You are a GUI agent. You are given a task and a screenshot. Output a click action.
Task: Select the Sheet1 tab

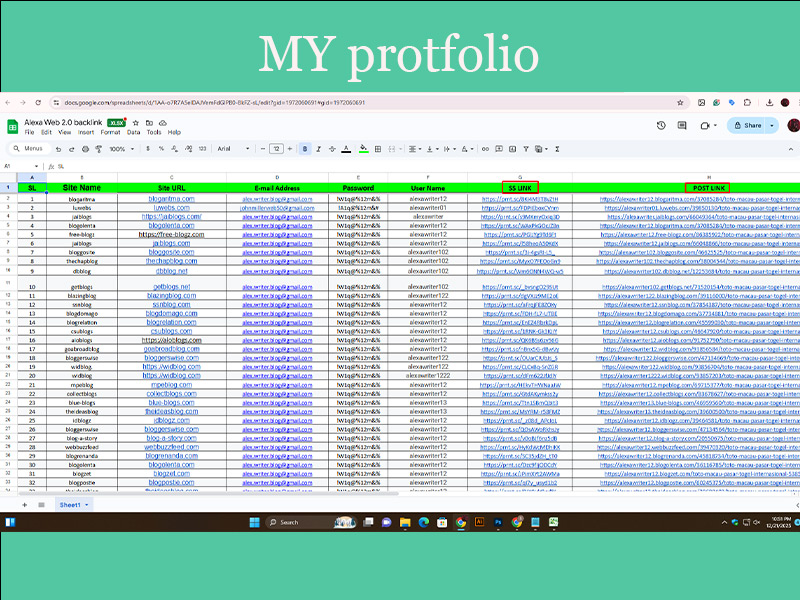point(74,505)
